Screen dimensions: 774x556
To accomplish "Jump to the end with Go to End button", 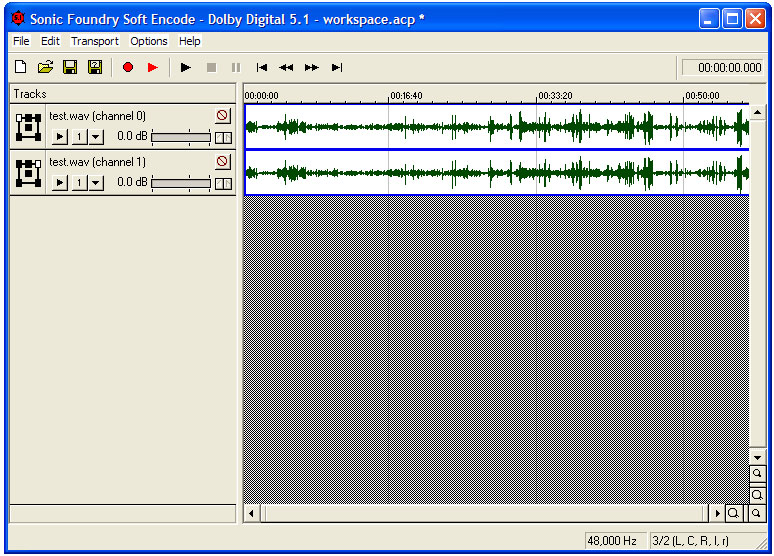I will tap(337, 67).
